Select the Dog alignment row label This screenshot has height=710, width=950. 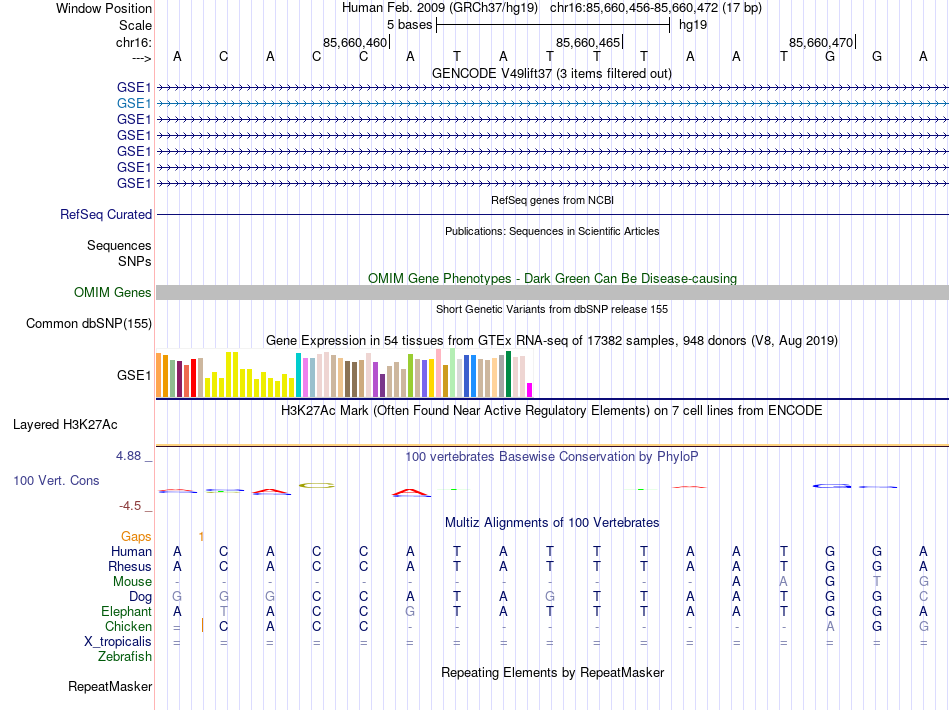point(140,597)
